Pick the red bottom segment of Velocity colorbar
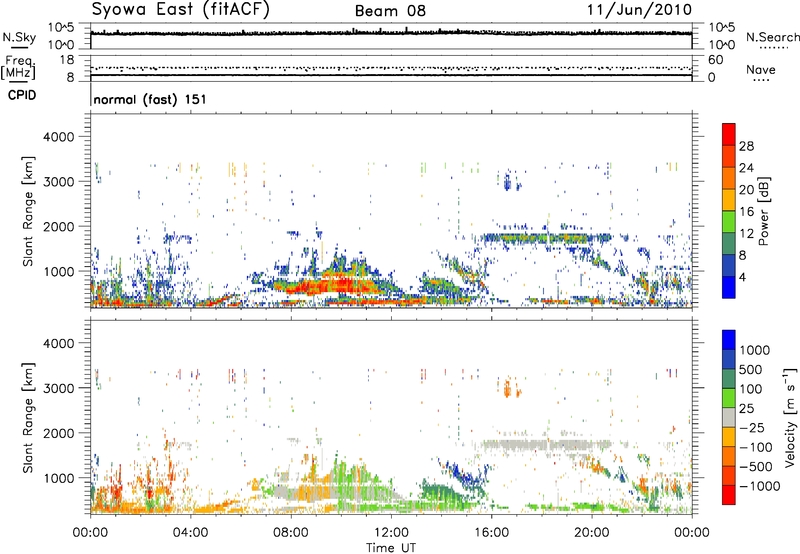The image size is (800, 554). (x=729, y=494)
